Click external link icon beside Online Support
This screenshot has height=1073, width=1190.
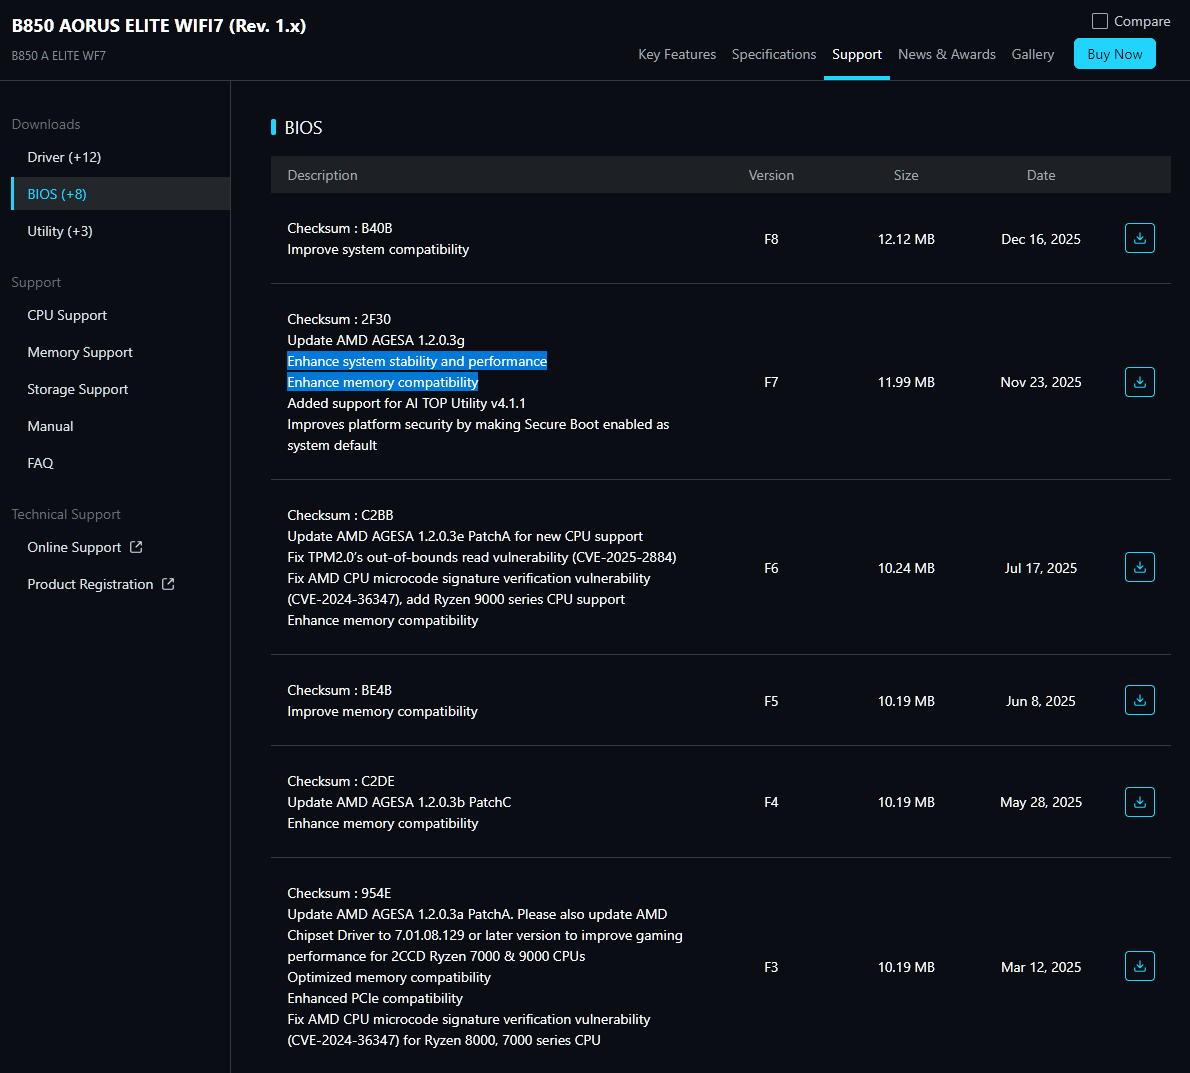click(136, 546)
